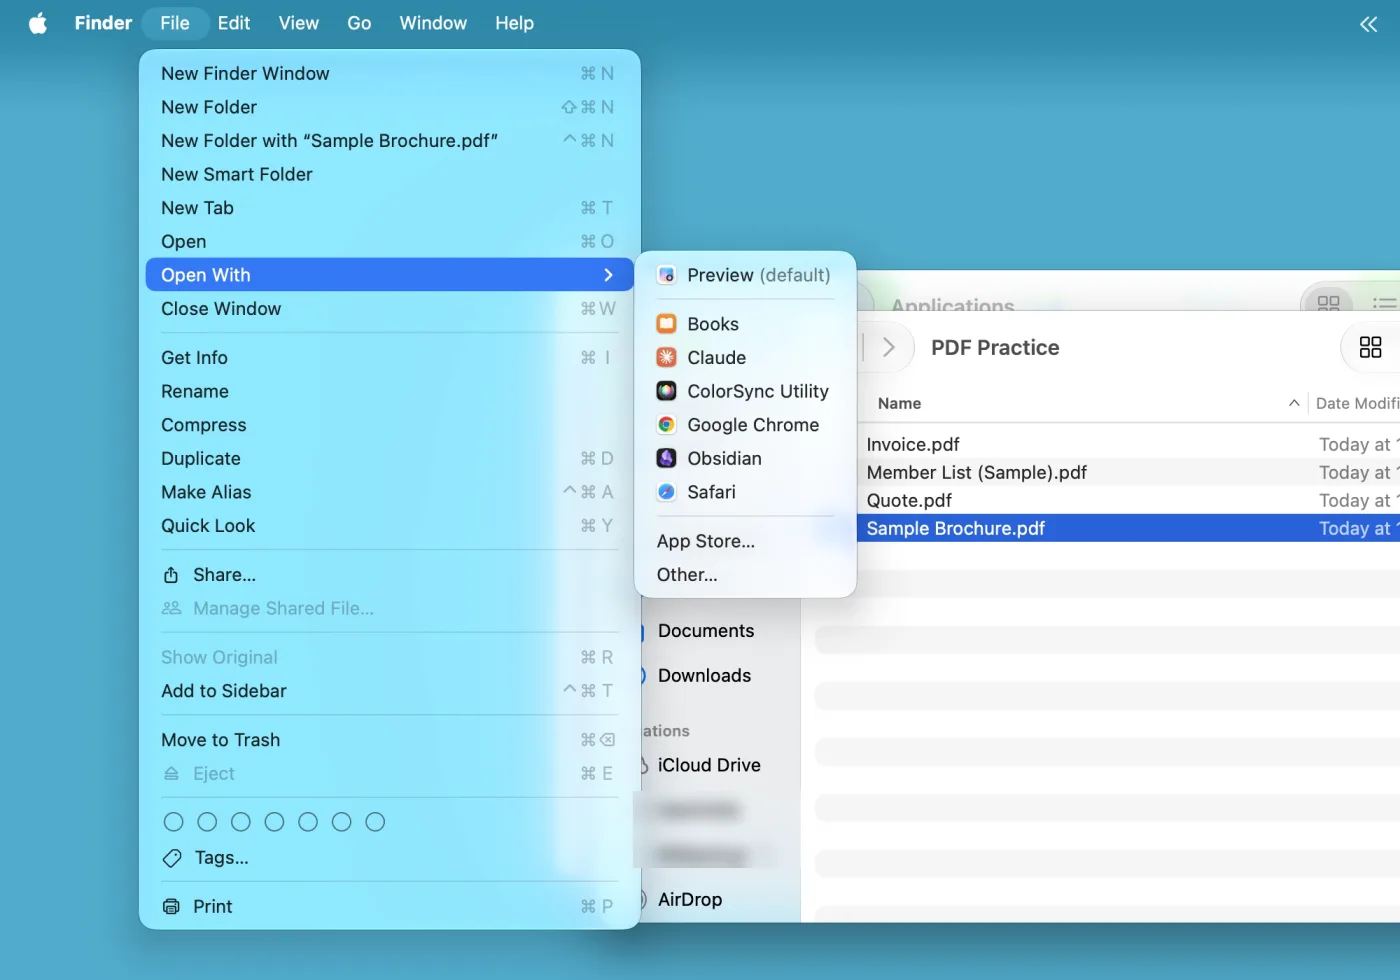Click the Claude app icon
Image resolution: width=1400 pixels, height=980 pixels.
666,357
